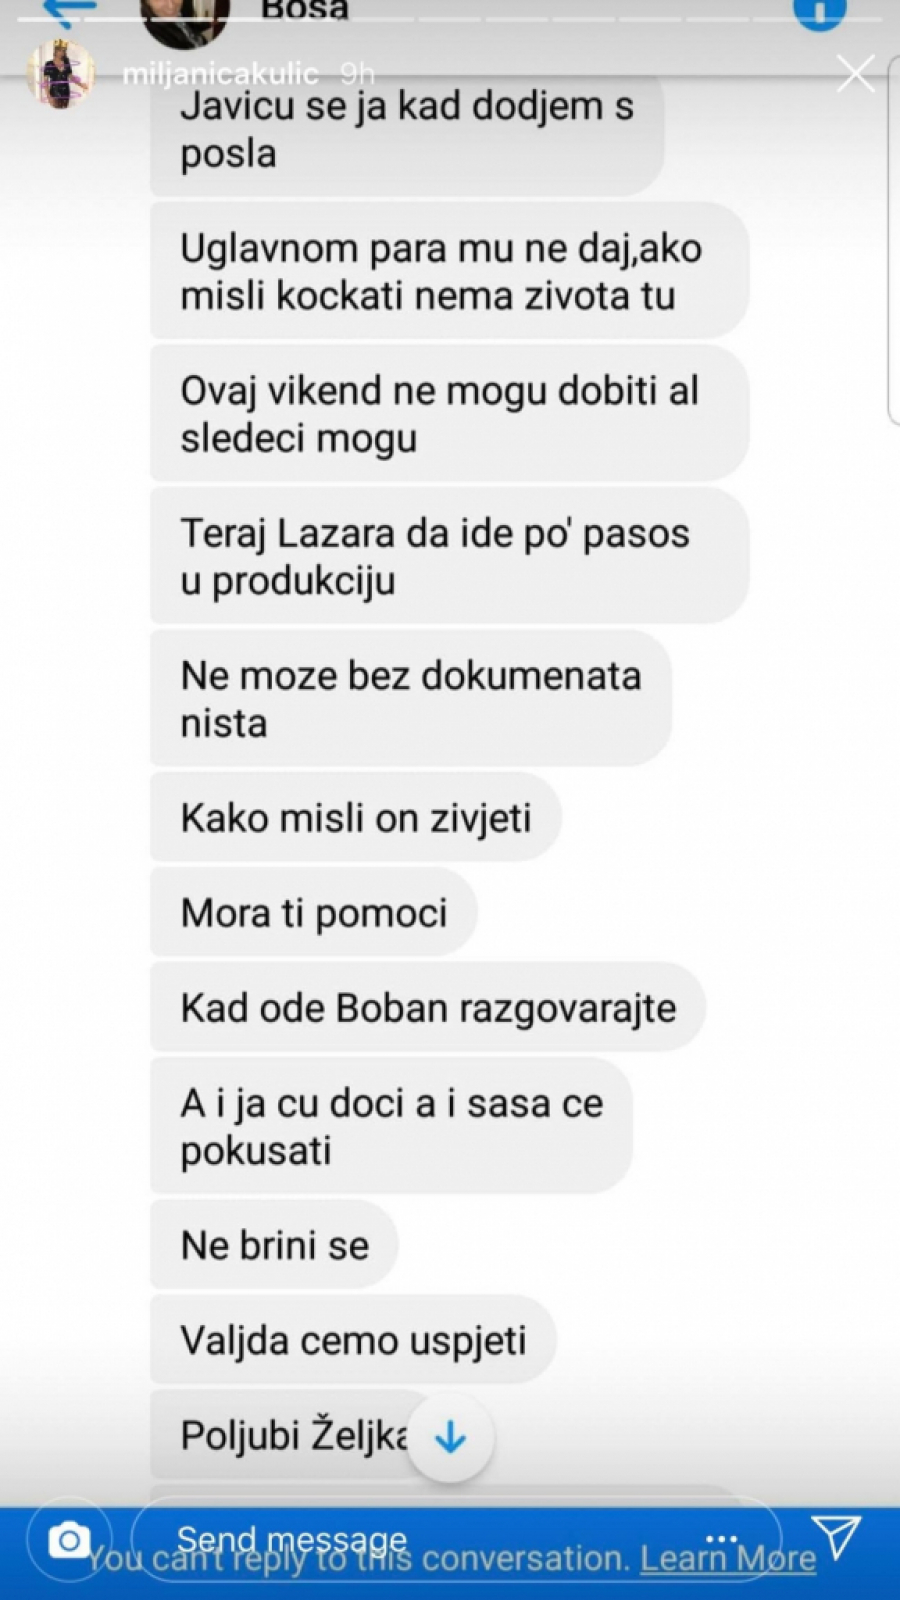Select the "Mora ti pomoci" message bubble
The height and width of the screenshot is (1600, 900).
click(313, 913)
